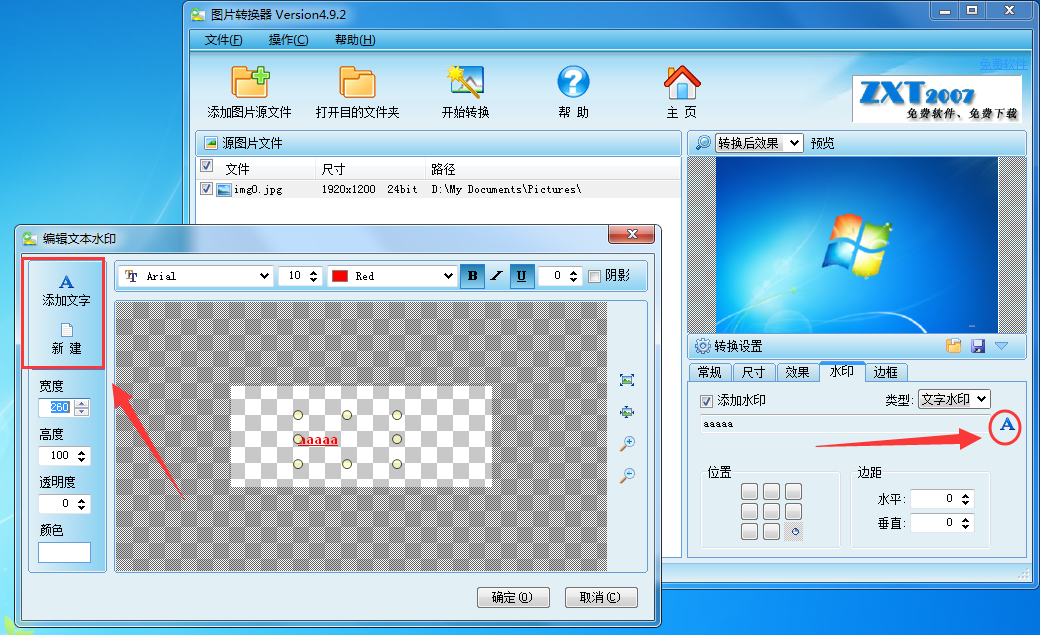1040x635 pixels.
Task: Switch to the Border (边框) tab
Action: 885,372
